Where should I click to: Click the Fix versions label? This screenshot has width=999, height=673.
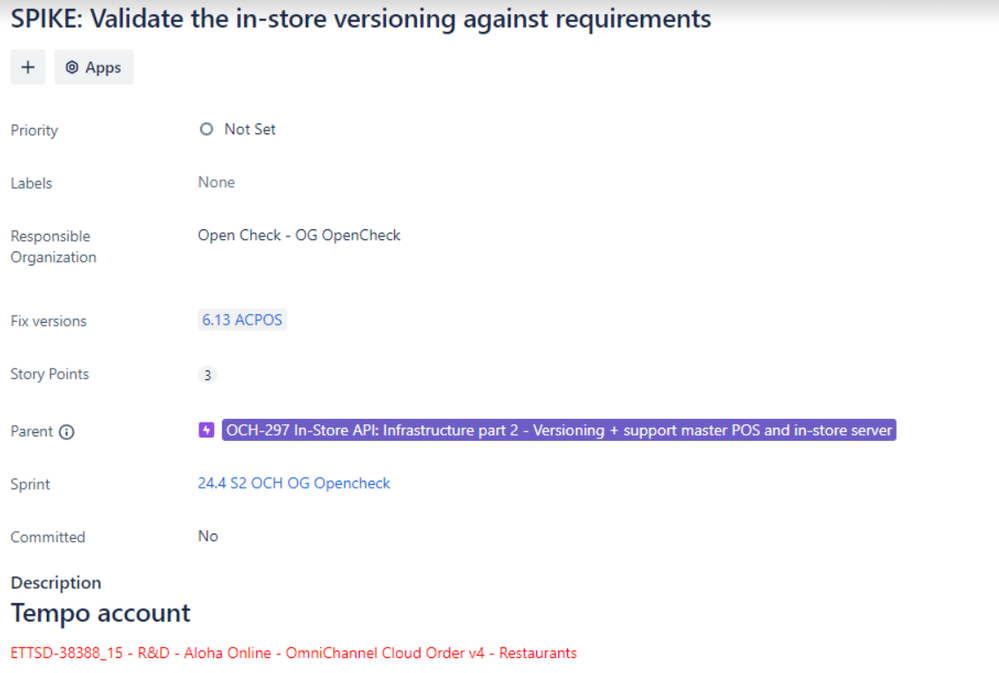pos(48,321)
